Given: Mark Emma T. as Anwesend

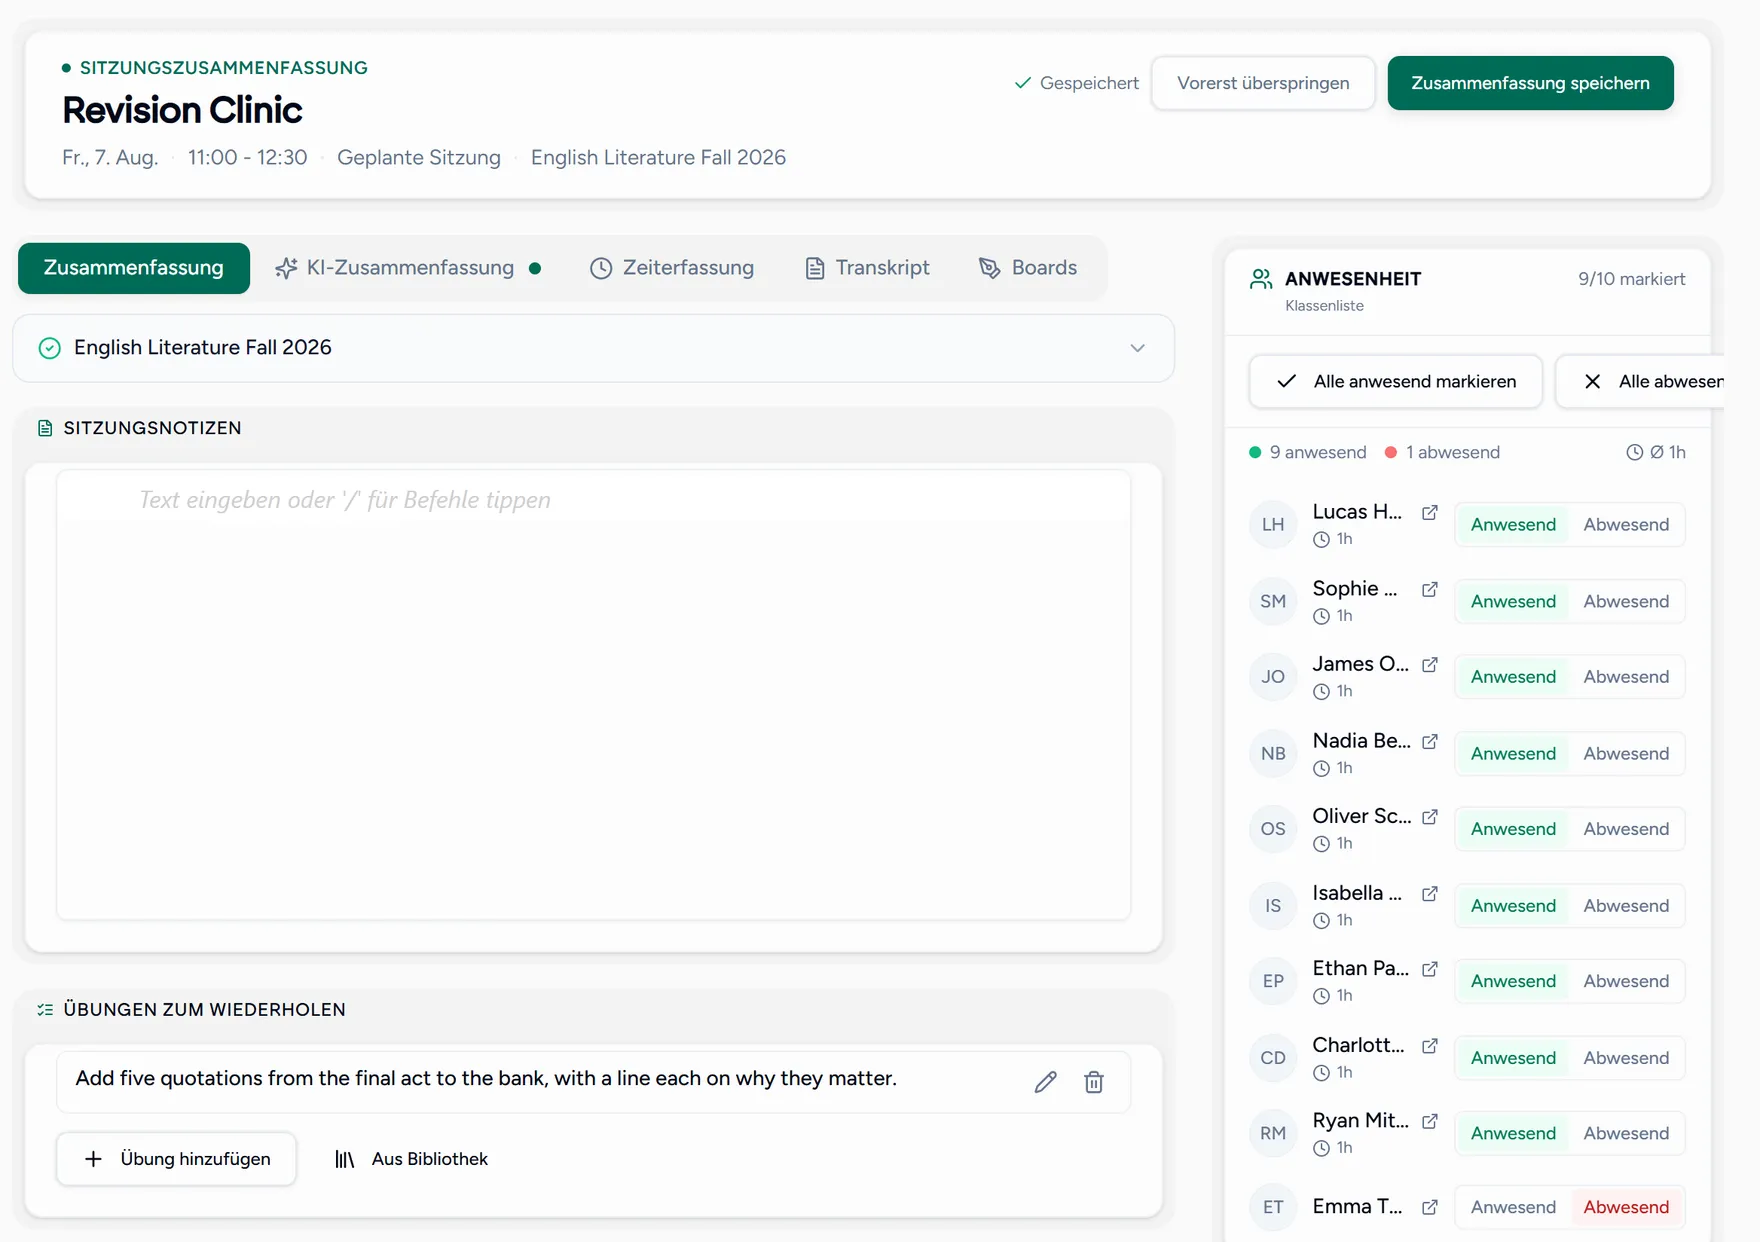Looking at the screenshot, I should click(1513, 1207).
